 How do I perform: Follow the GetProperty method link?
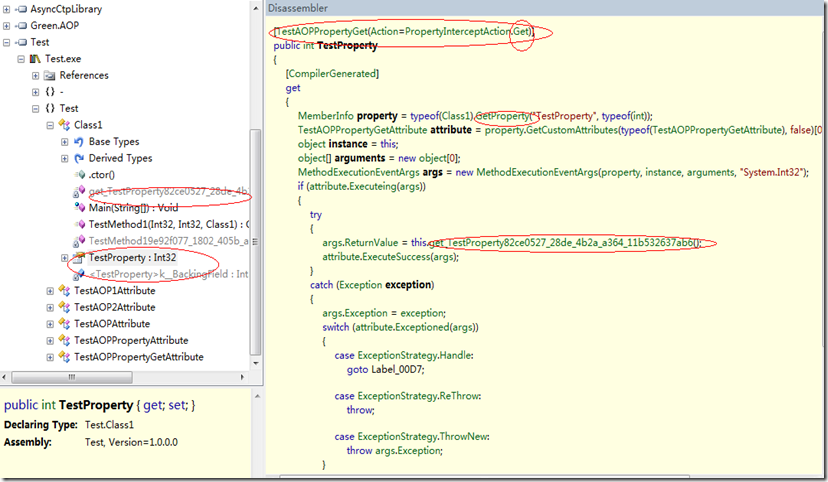click(x=502, y=116)
